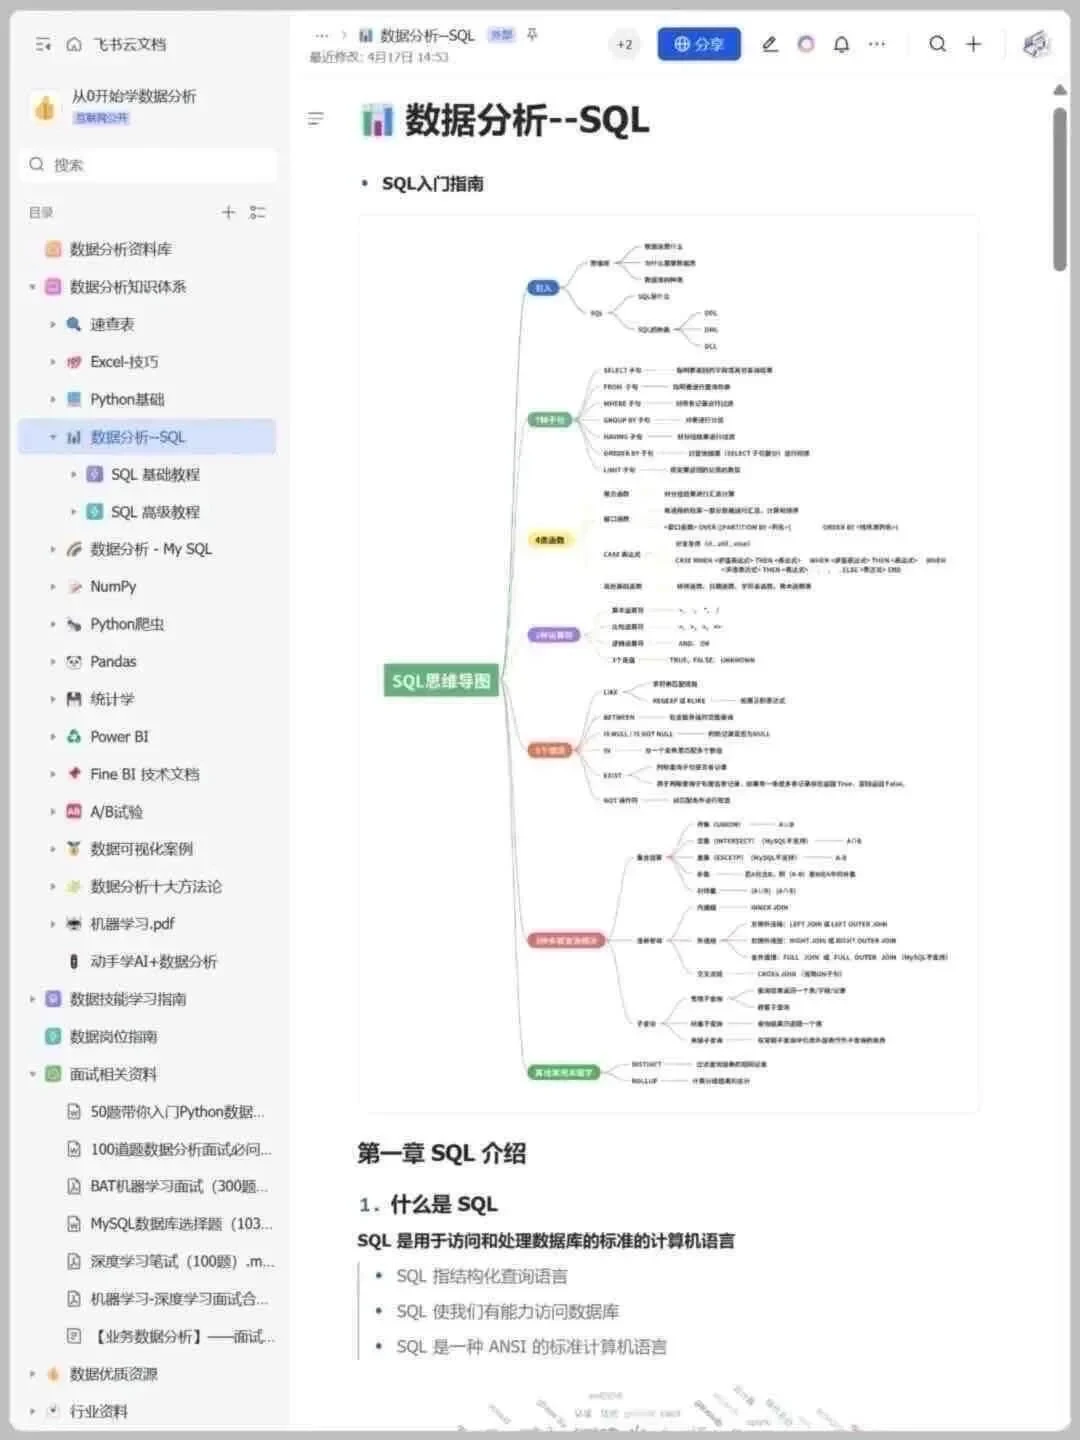Click the blue 分享 share button
This screenshot has height=1440, width=1080.
pos(698,44)
